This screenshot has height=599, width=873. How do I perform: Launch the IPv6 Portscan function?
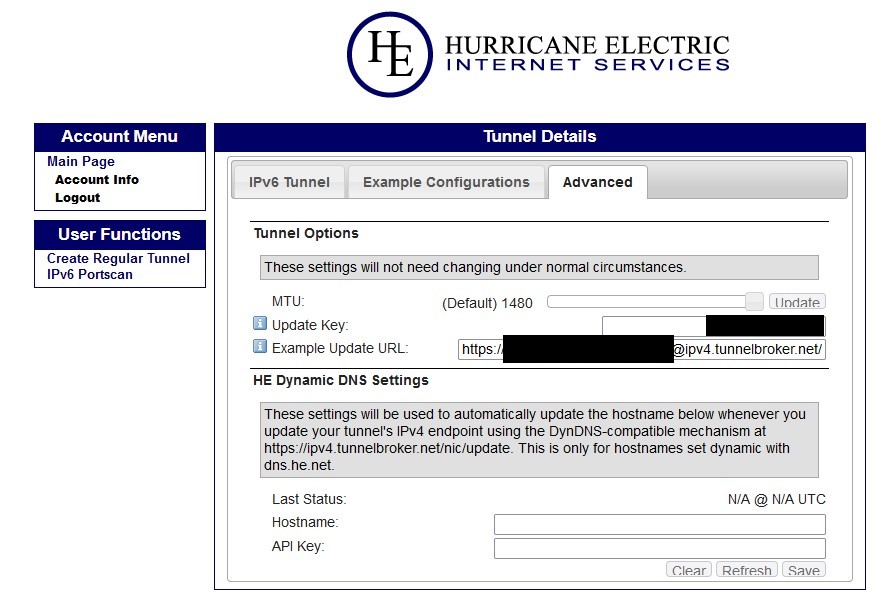coord(90,274)
